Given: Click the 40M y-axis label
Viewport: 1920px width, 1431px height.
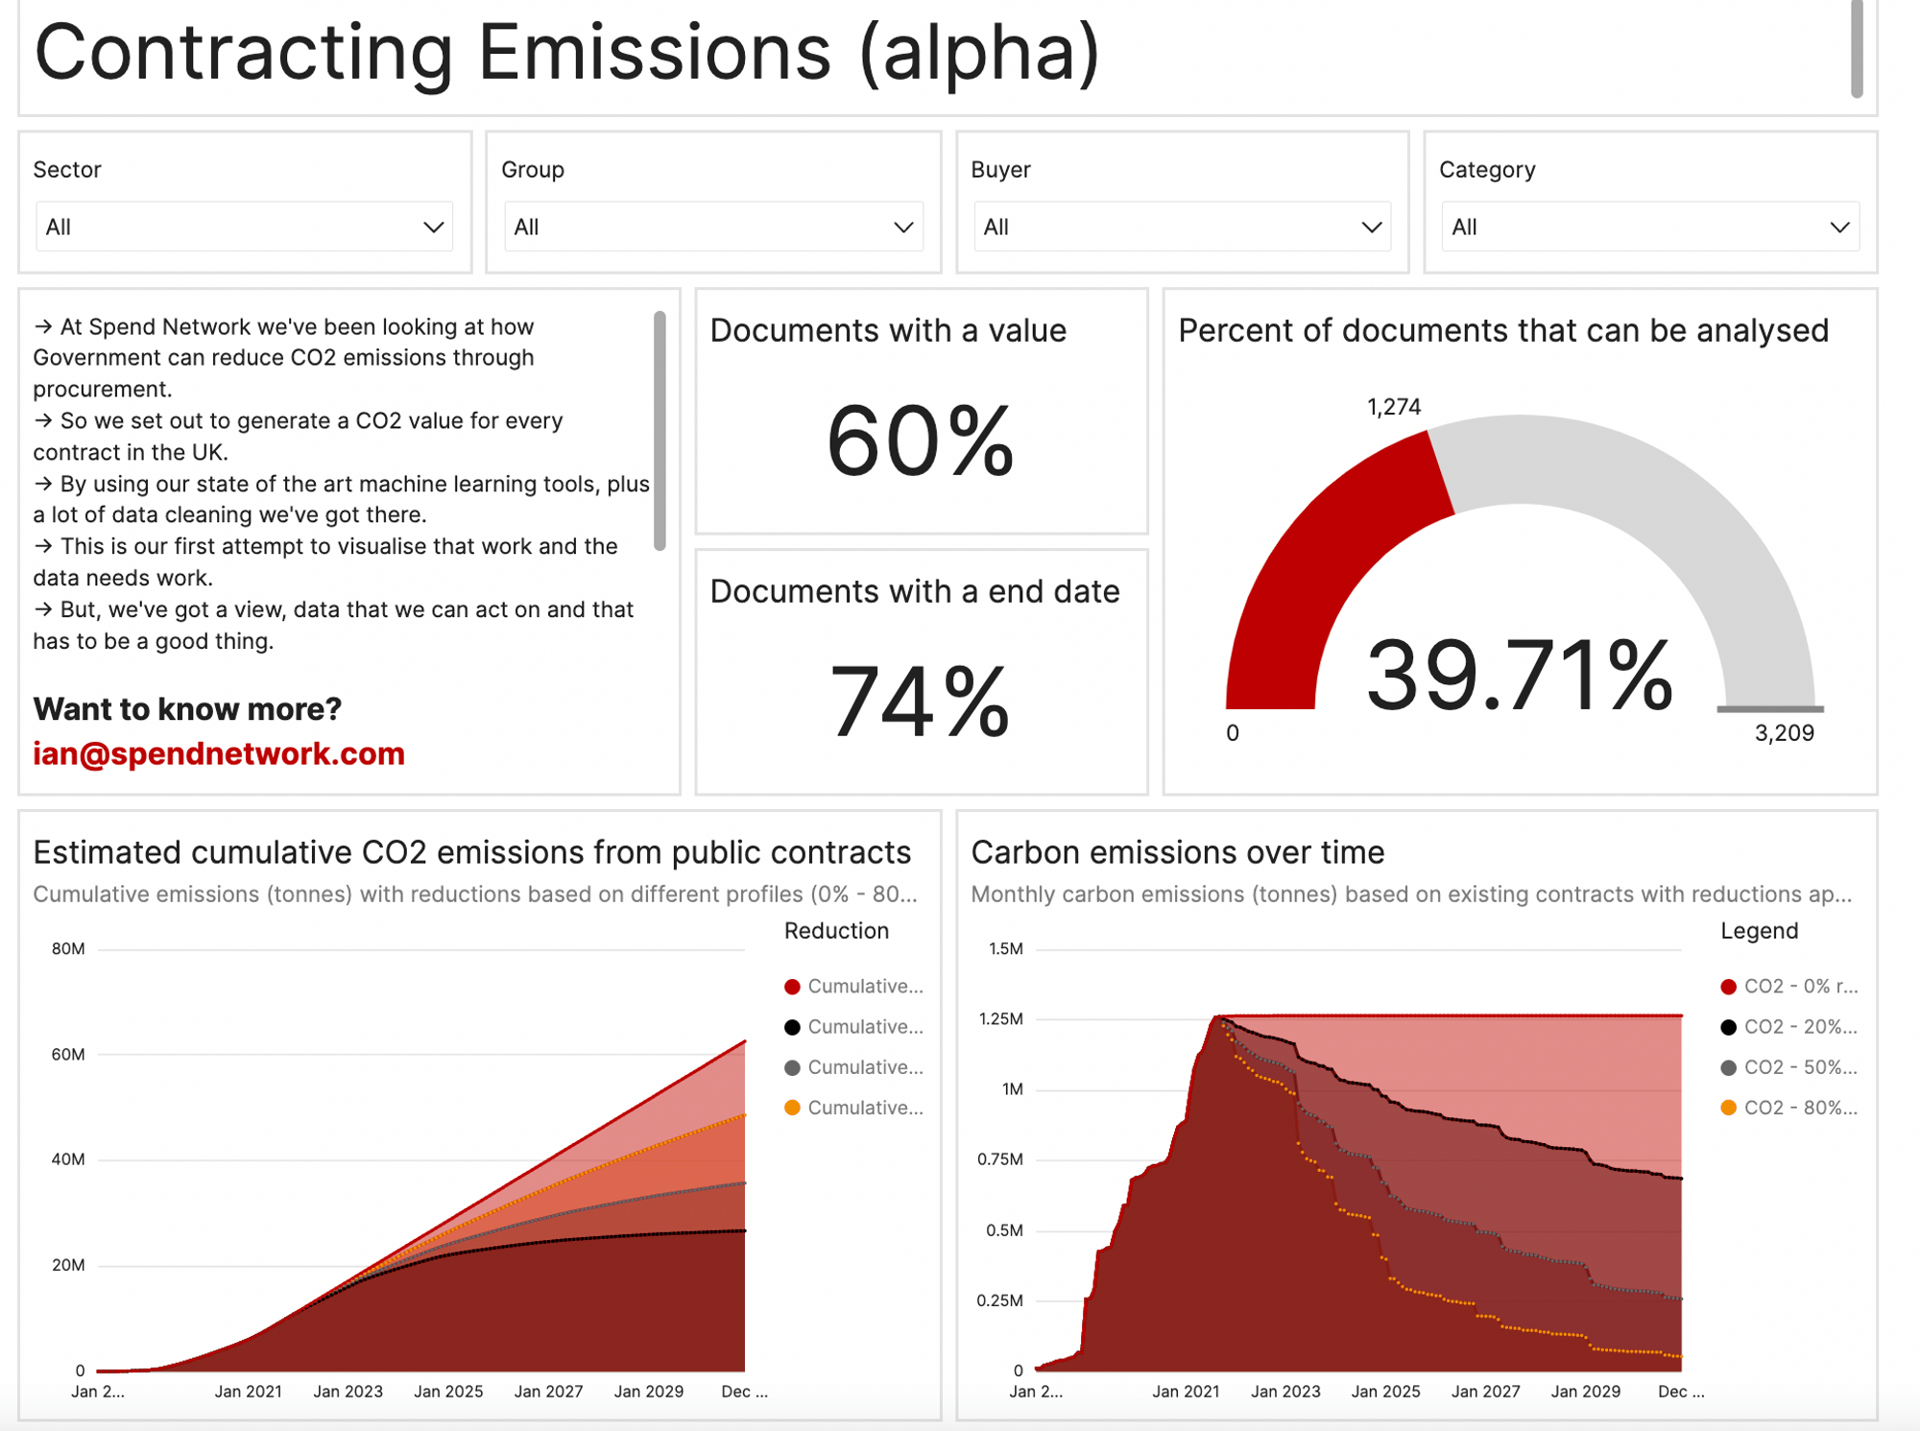Looking at the screenshot, I should click(x=68, y=1160).
